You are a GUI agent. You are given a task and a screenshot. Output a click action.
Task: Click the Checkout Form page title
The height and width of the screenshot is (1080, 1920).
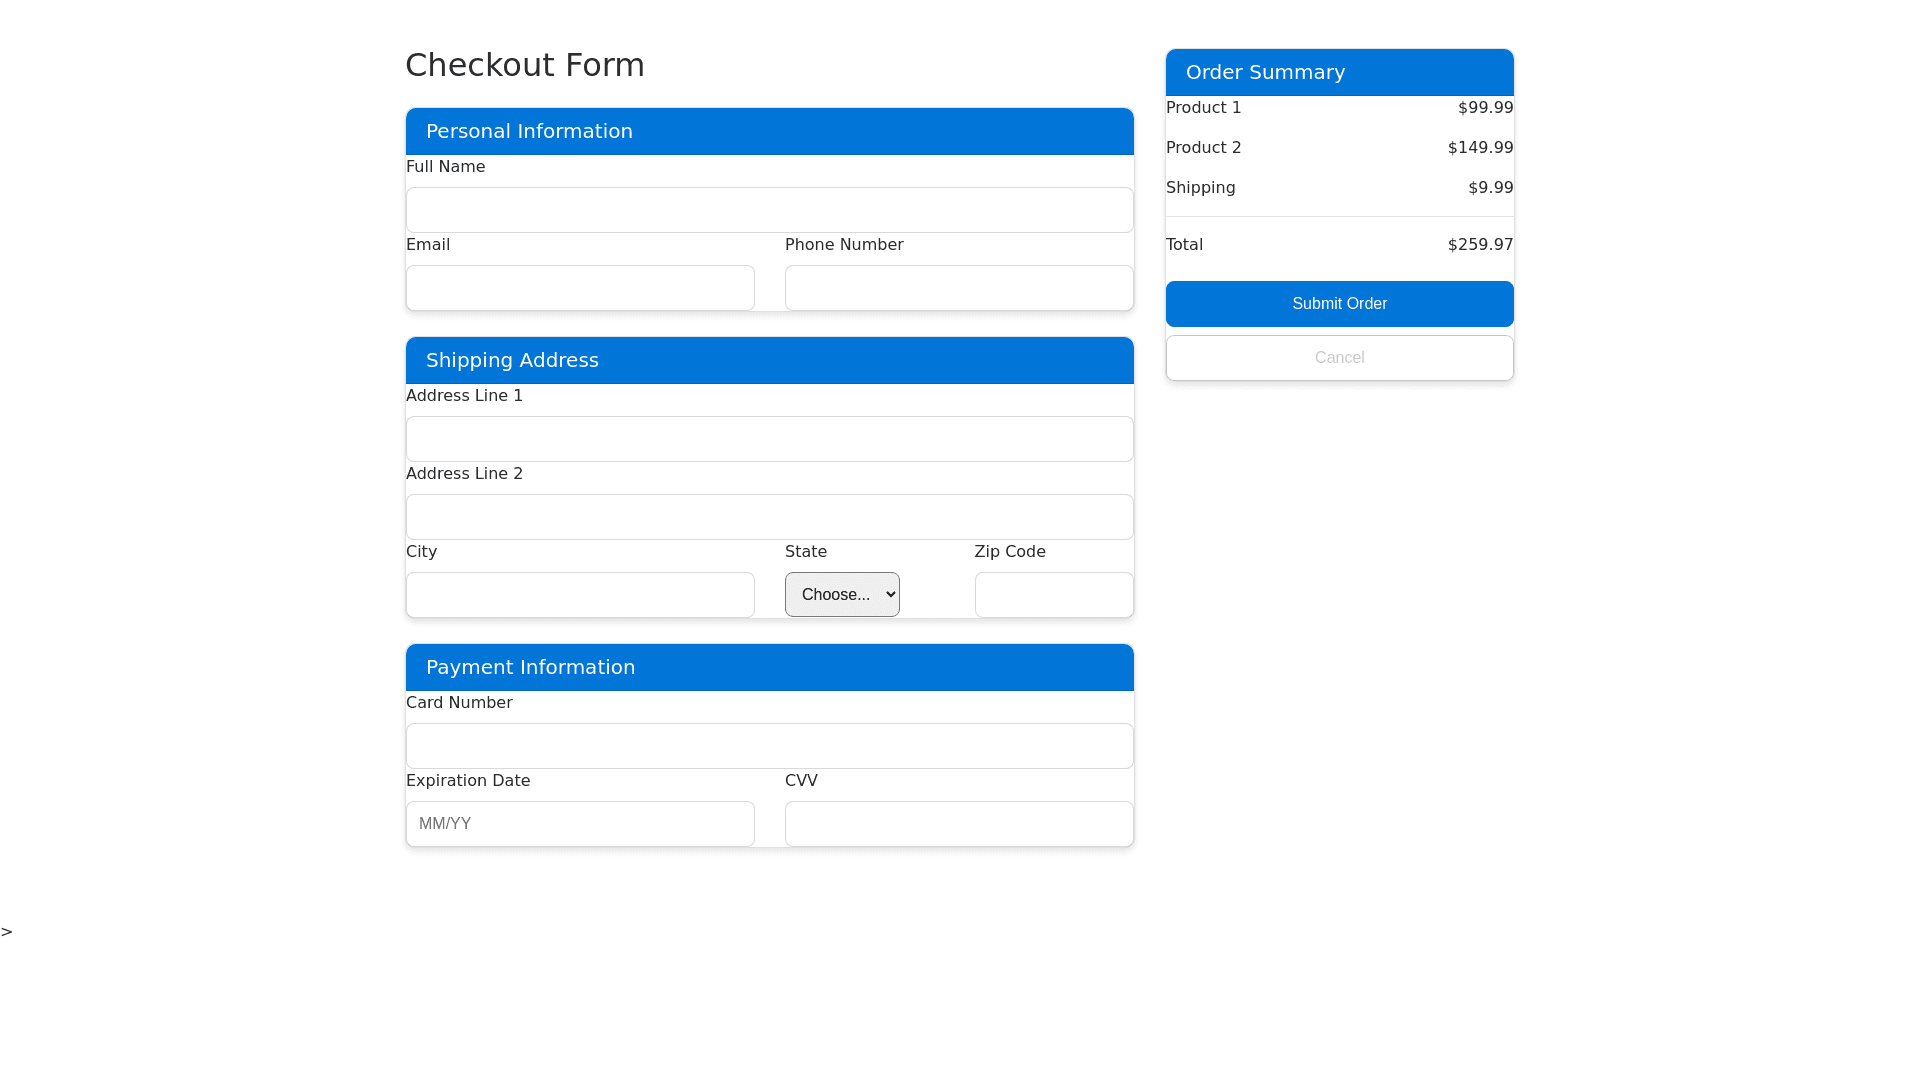click(525, 65)
